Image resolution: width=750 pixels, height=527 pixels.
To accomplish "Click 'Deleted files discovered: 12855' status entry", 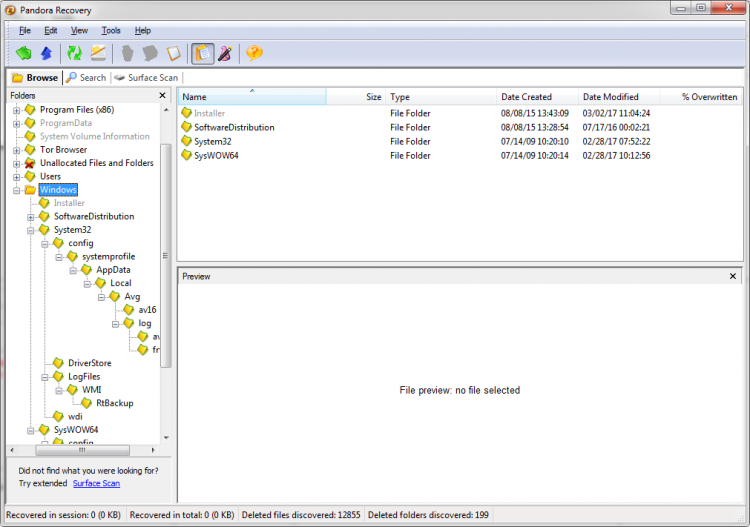I will (301, 515).
